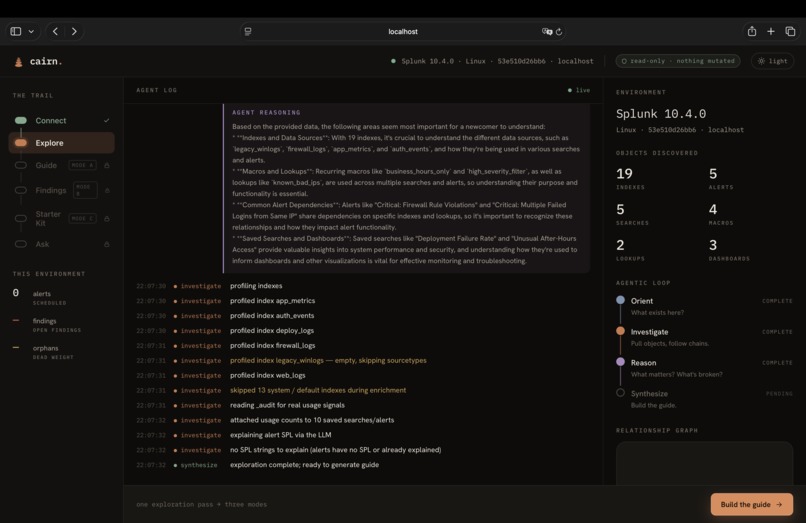The image size is (806, 523).
Task: Select log row 'profiled index auth_events'
Action: coord(363,316)
